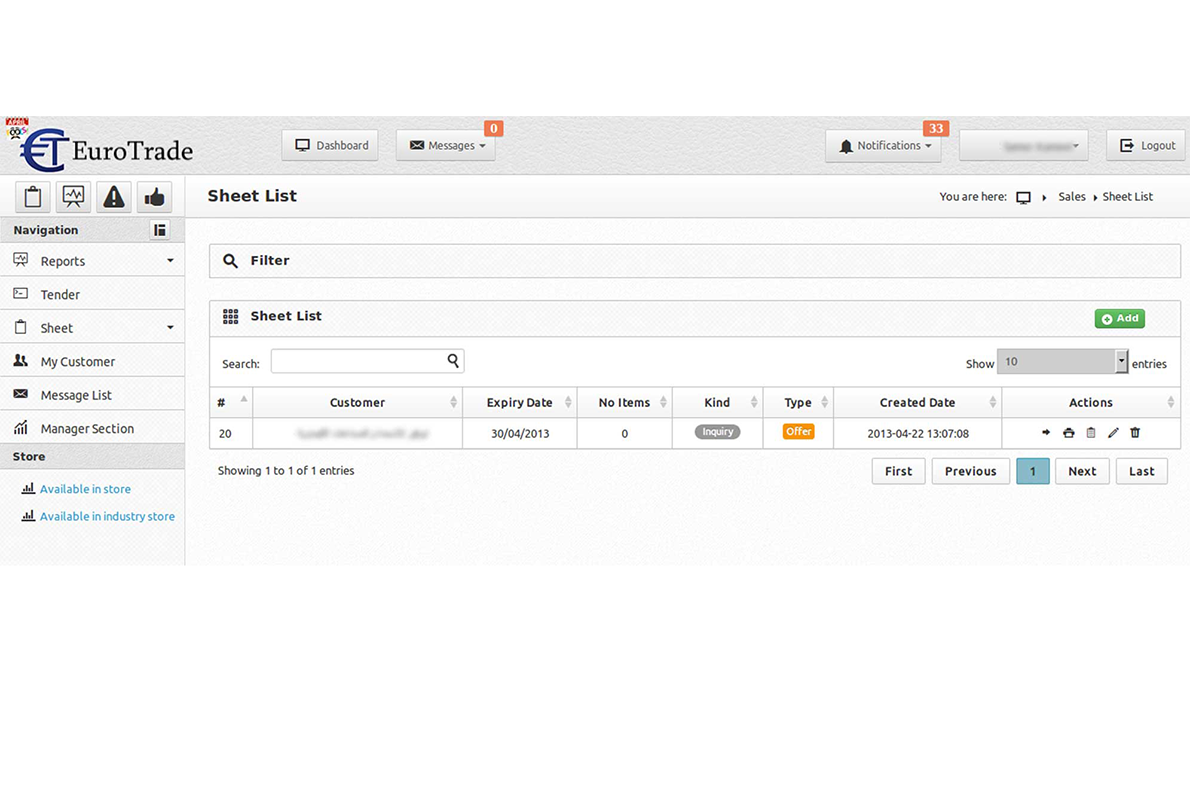Image resolution: width=1190 pixels, height=788 pixels.
Task: Click the green Add button
Action: (x=1119, y=319)
